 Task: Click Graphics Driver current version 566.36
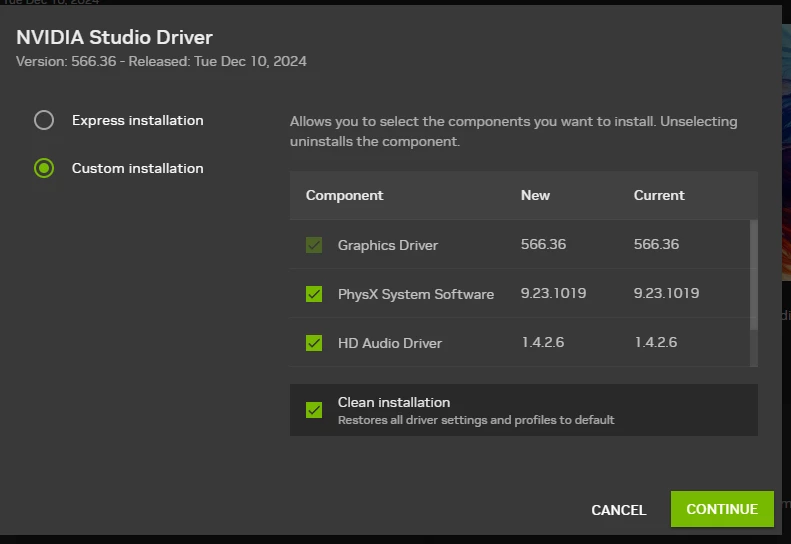(656, 244)
